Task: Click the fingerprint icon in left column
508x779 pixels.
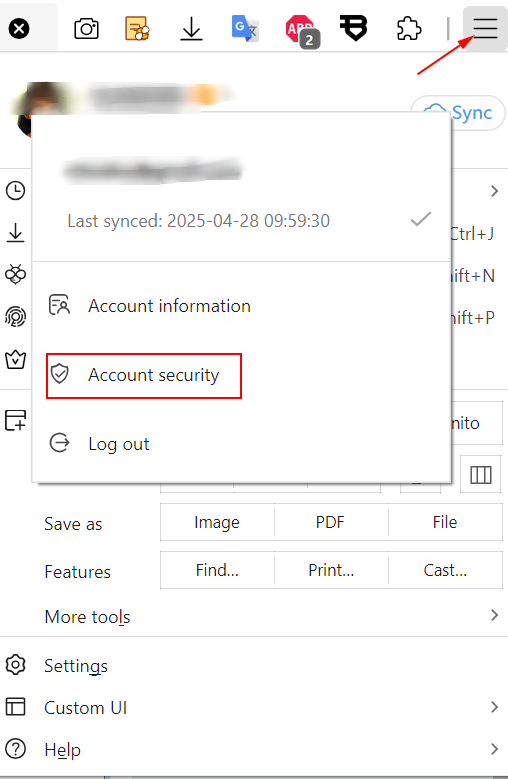Action: click(15, 316)
